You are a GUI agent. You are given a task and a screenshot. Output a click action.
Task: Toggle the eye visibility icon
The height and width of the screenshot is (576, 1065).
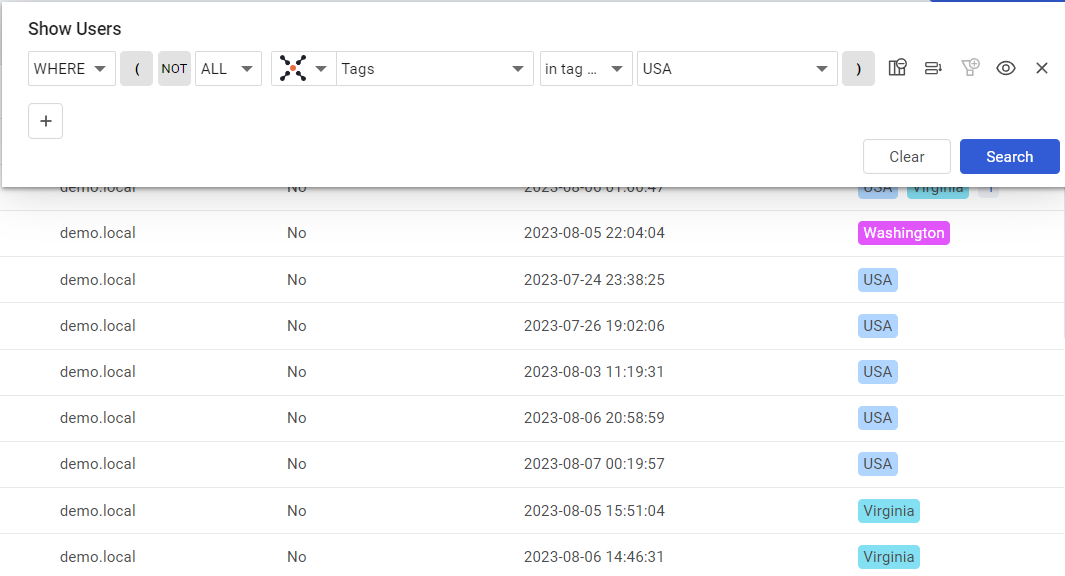tap(1006, 68)
